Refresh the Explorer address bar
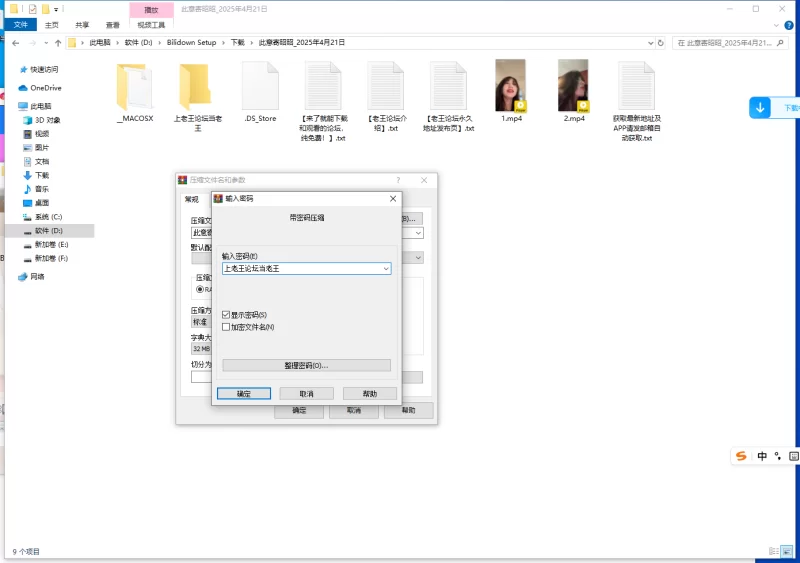The height and width of the screenshot is (563, 800). [x=661, y=43]
